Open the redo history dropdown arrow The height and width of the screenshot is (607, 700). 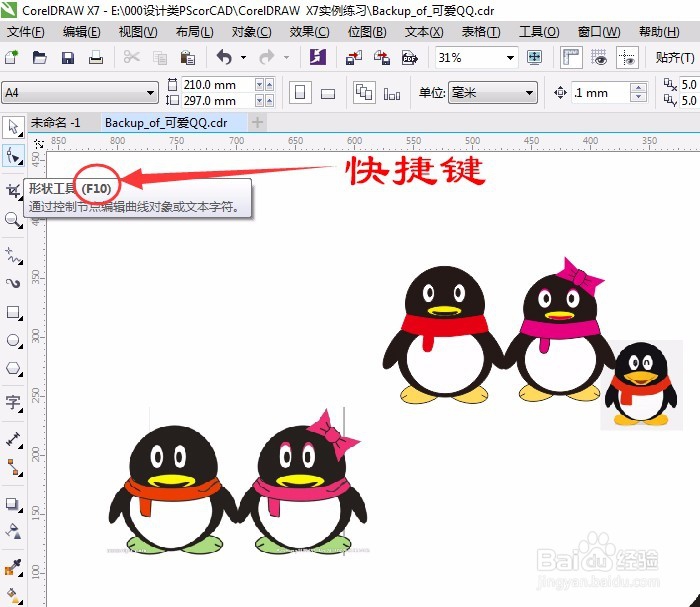click(x=286, y=58)
